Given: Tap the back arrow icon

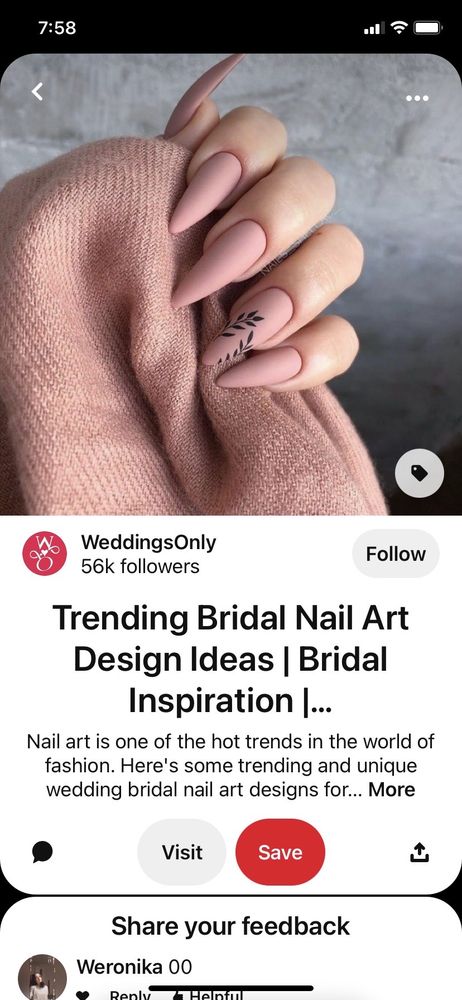Looking at the screenshot, I should [38, 92].
